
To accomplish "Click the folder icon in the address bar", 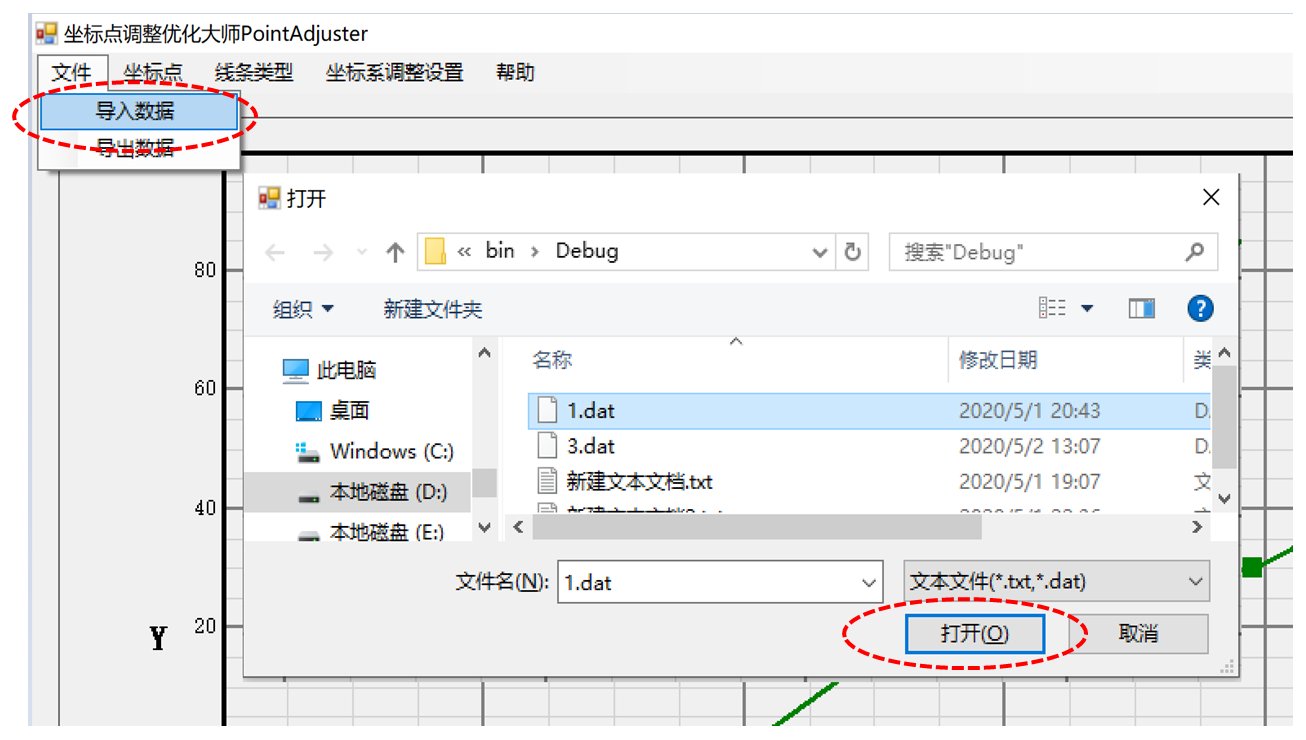I will tap(434, 251).
